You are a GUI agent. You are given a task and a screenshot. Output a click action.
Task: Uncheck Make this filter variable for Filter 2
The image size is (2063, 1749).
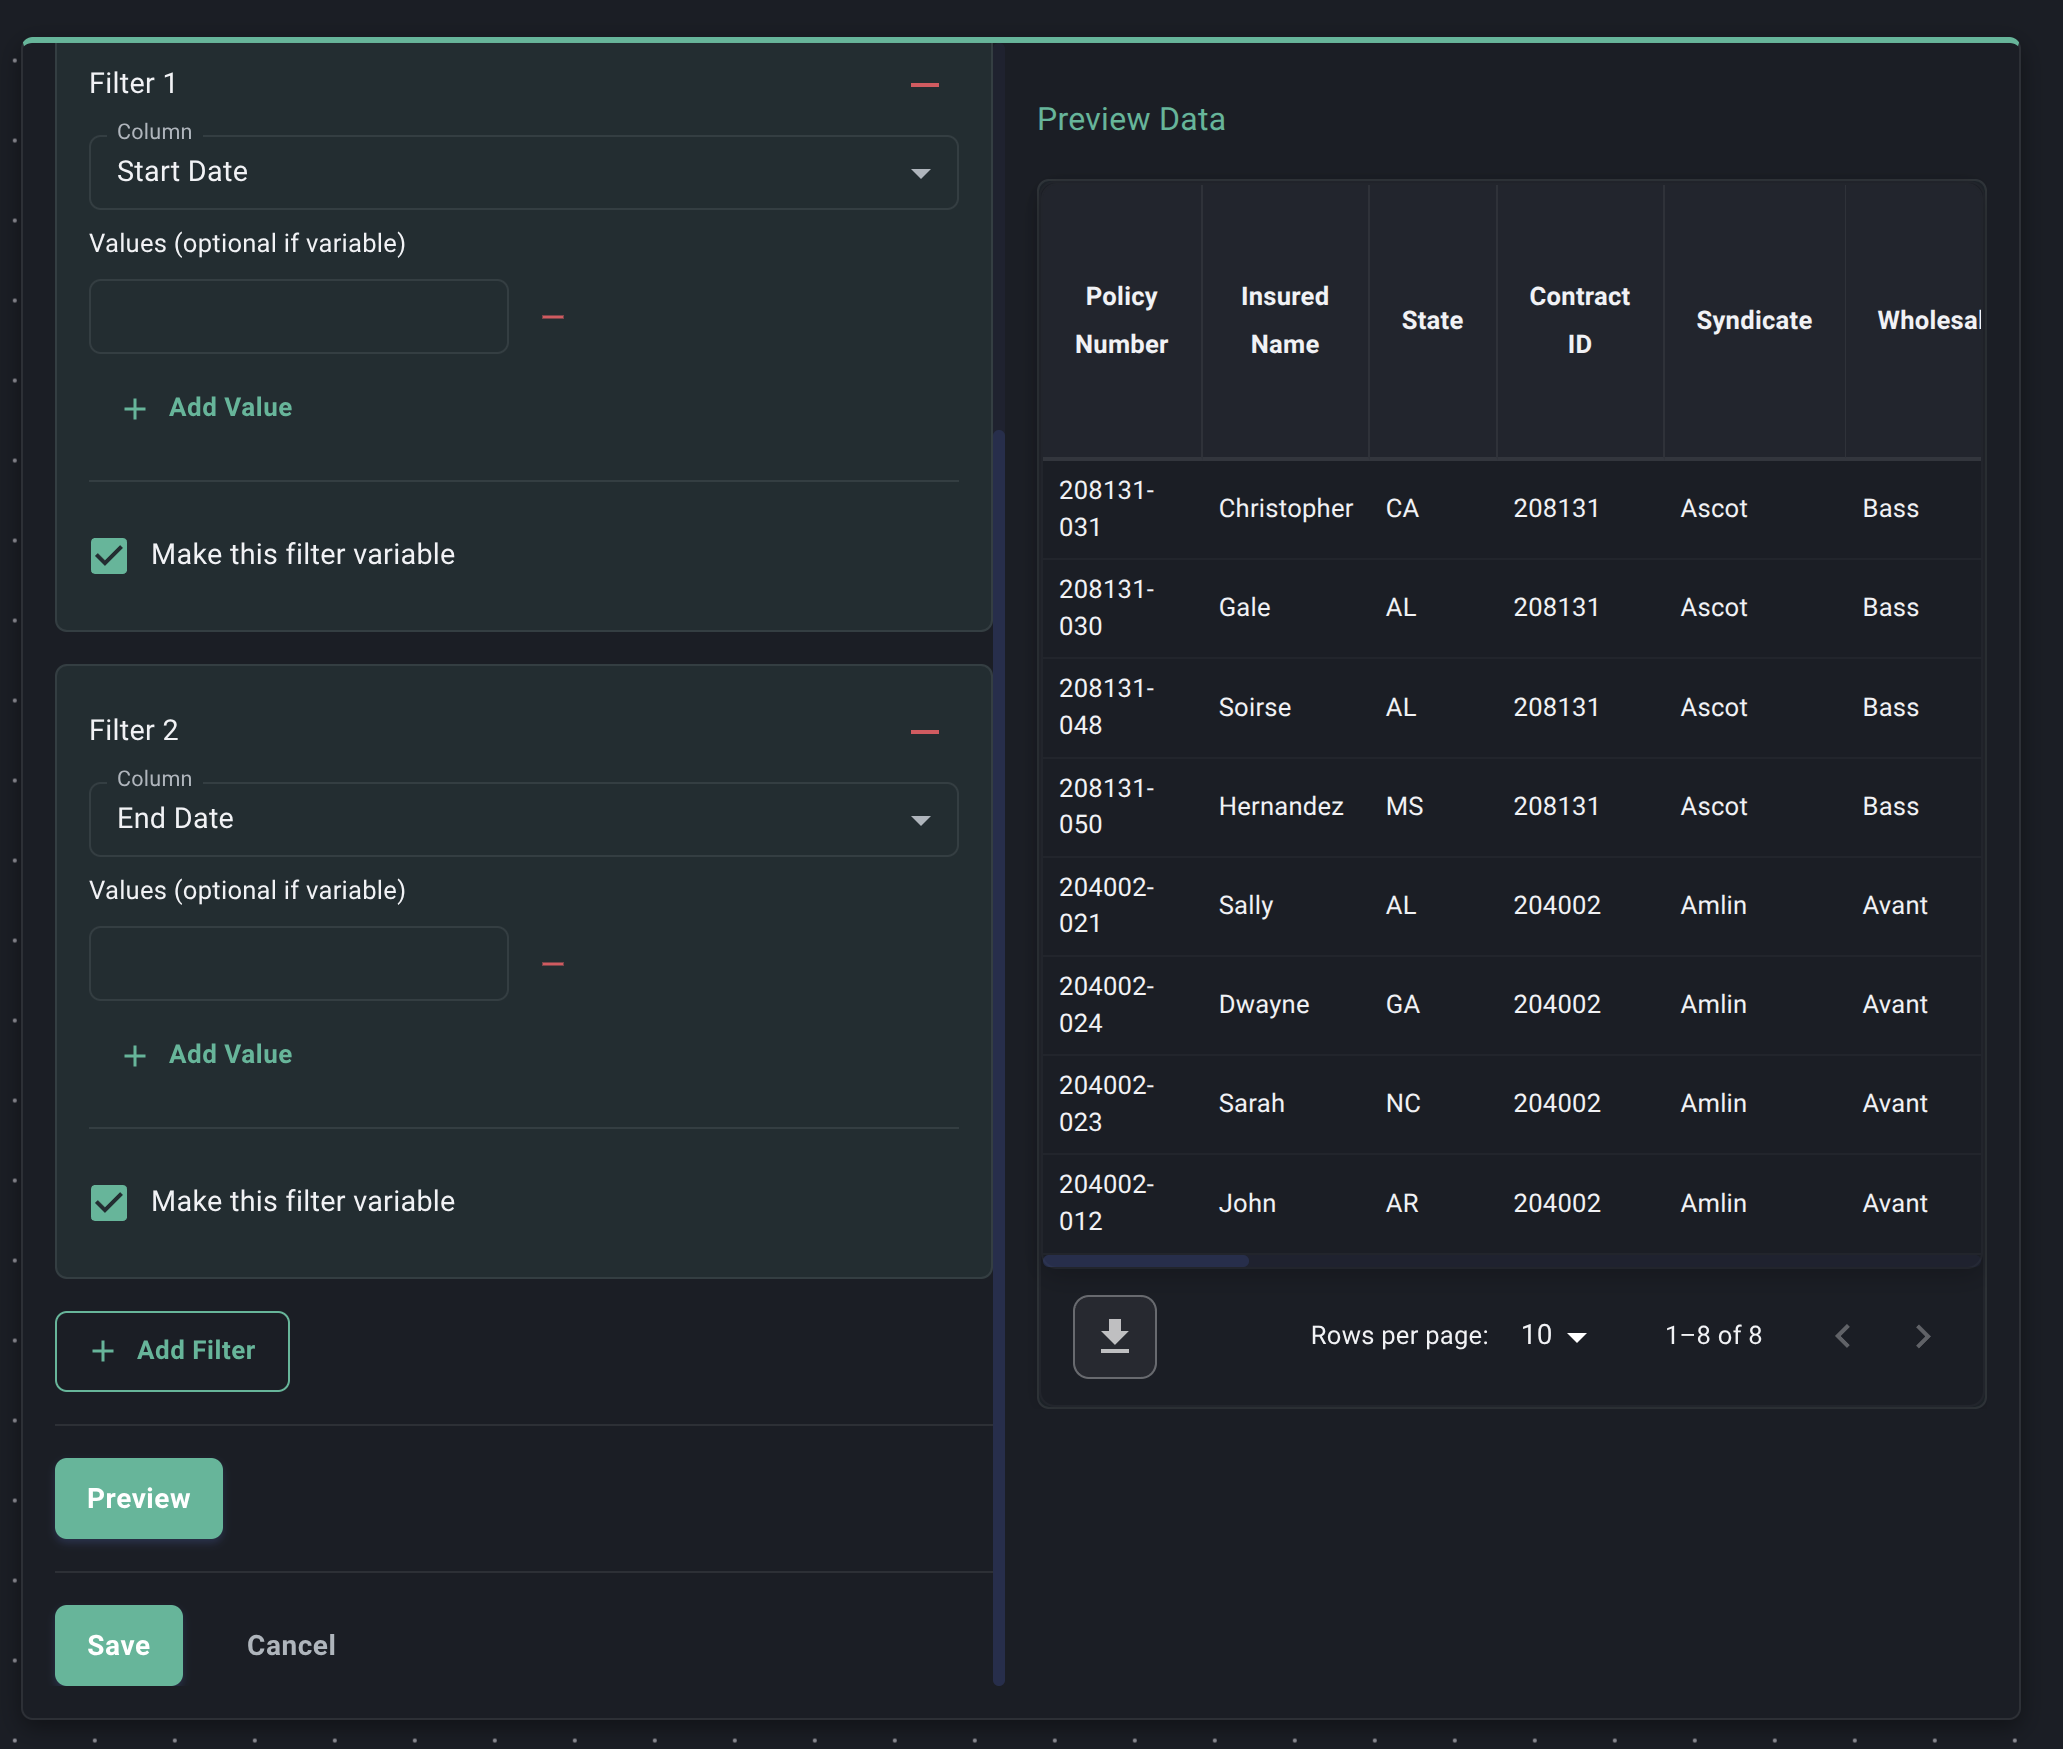point(108,1203)
